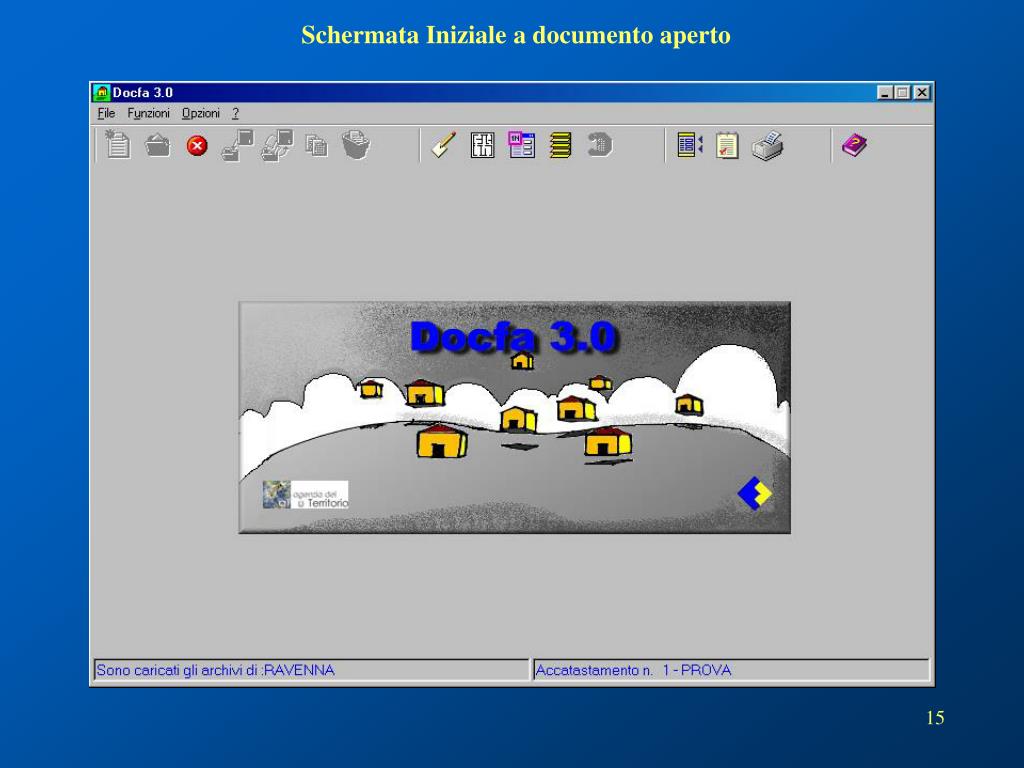Screen dimensions: 1024x768
Task: Click status text 'Sono caricati gli archivi di :RAVENNA'
Action: 216,670
